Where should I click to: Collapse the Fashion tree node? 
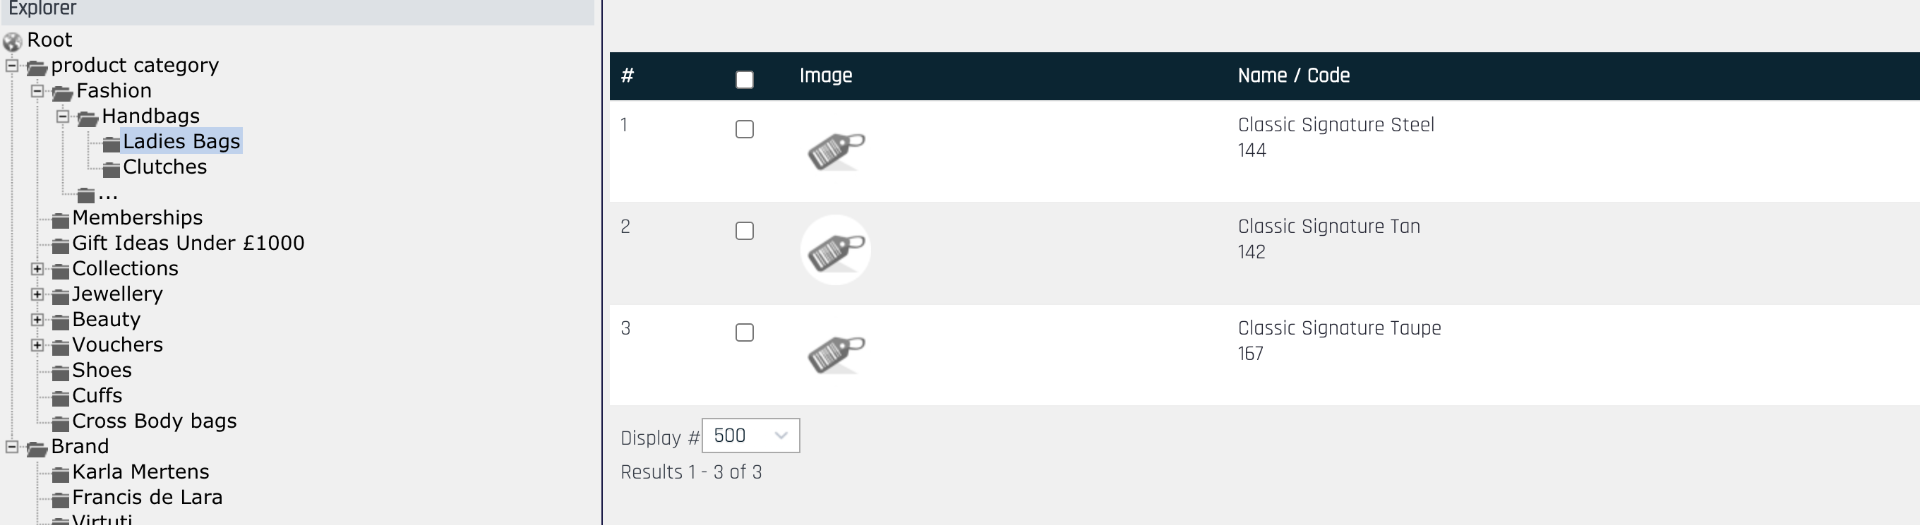pyautogui.click(x=37, y=91)
